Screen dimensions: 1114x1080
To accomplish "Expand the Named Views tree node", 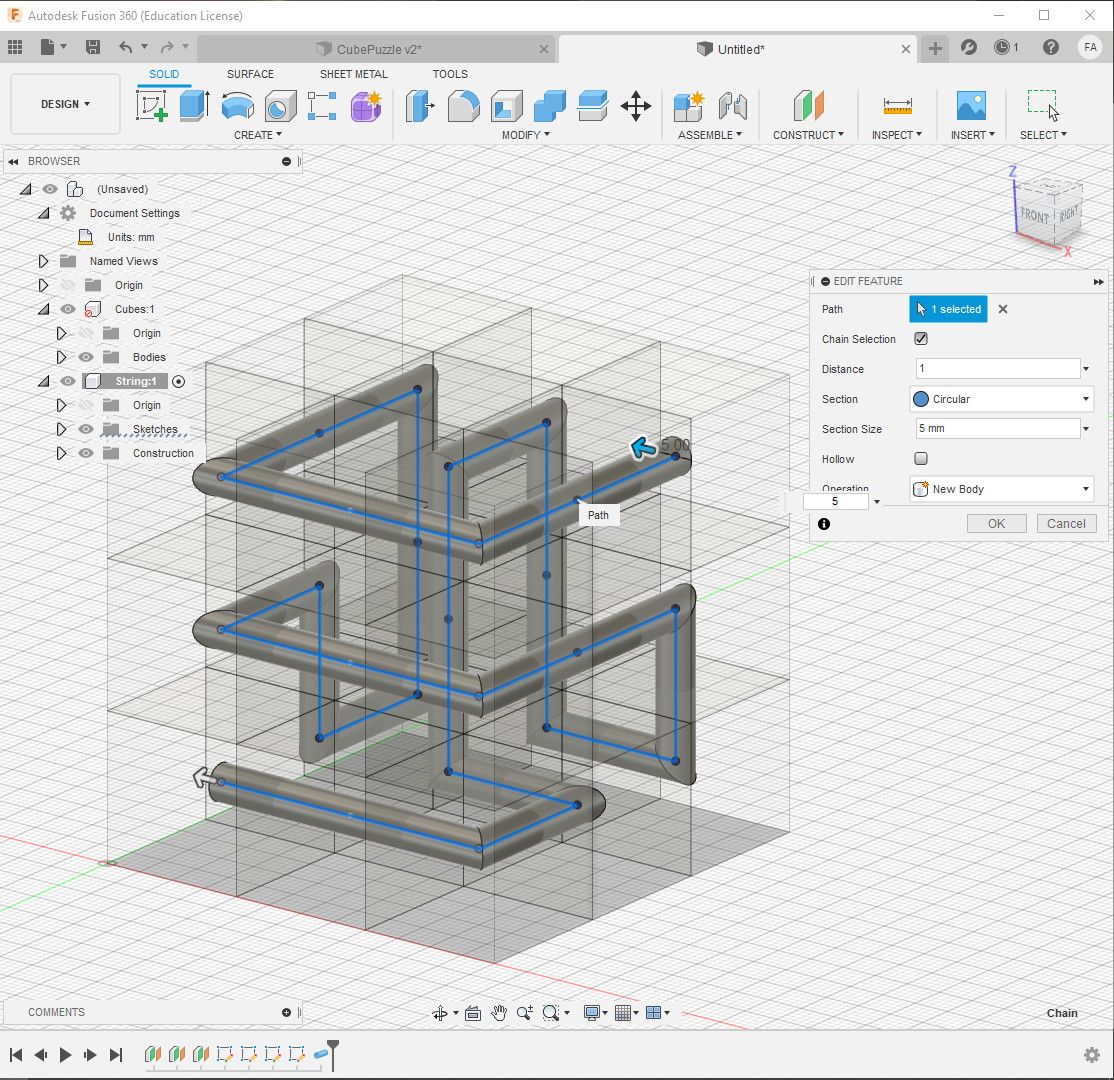I will pos(43,261).
